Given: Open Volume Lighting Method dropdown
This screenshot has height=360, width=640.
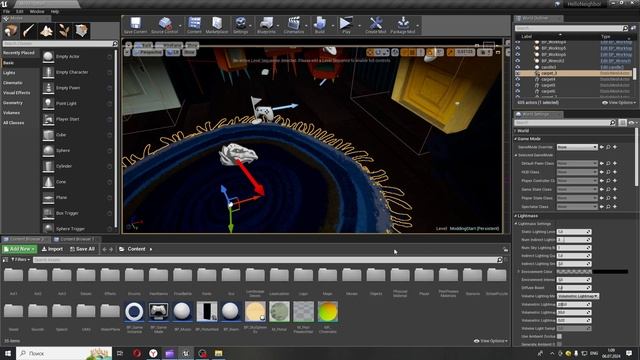Looking at the screenshot, I should (578, 296).
